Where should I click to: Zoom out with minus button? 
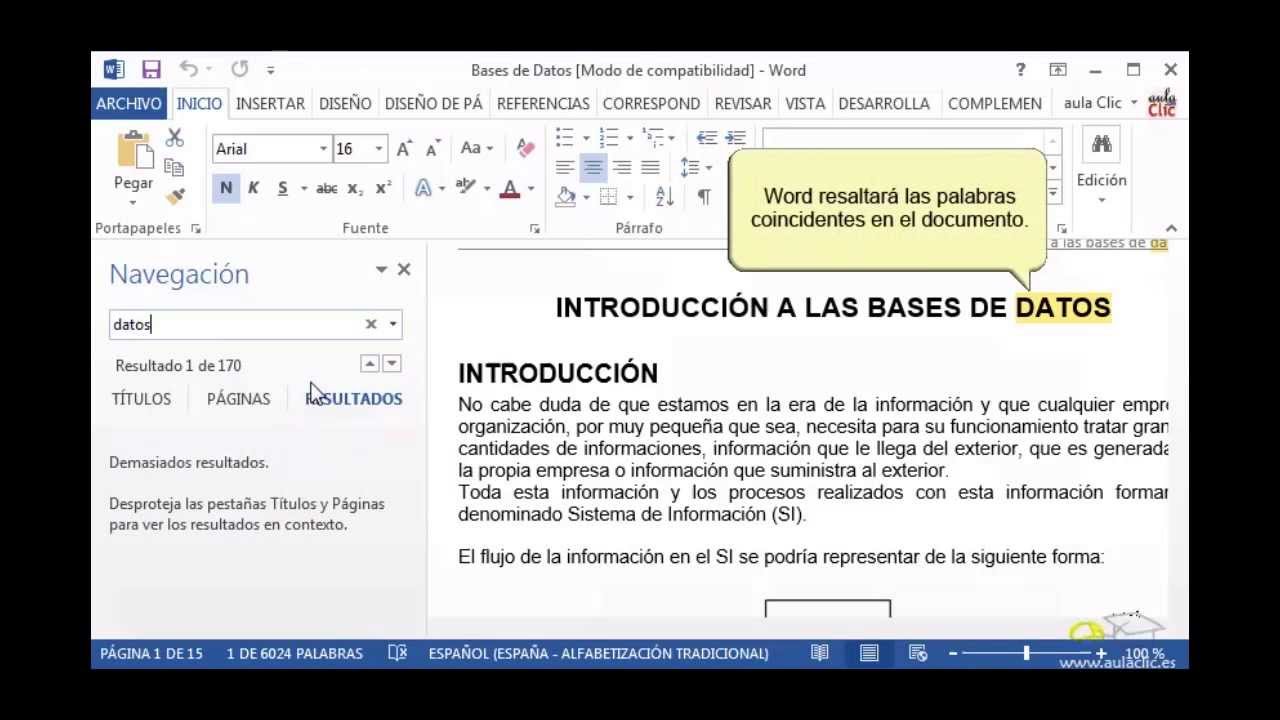pyautogui.click(x=953, y=653)
